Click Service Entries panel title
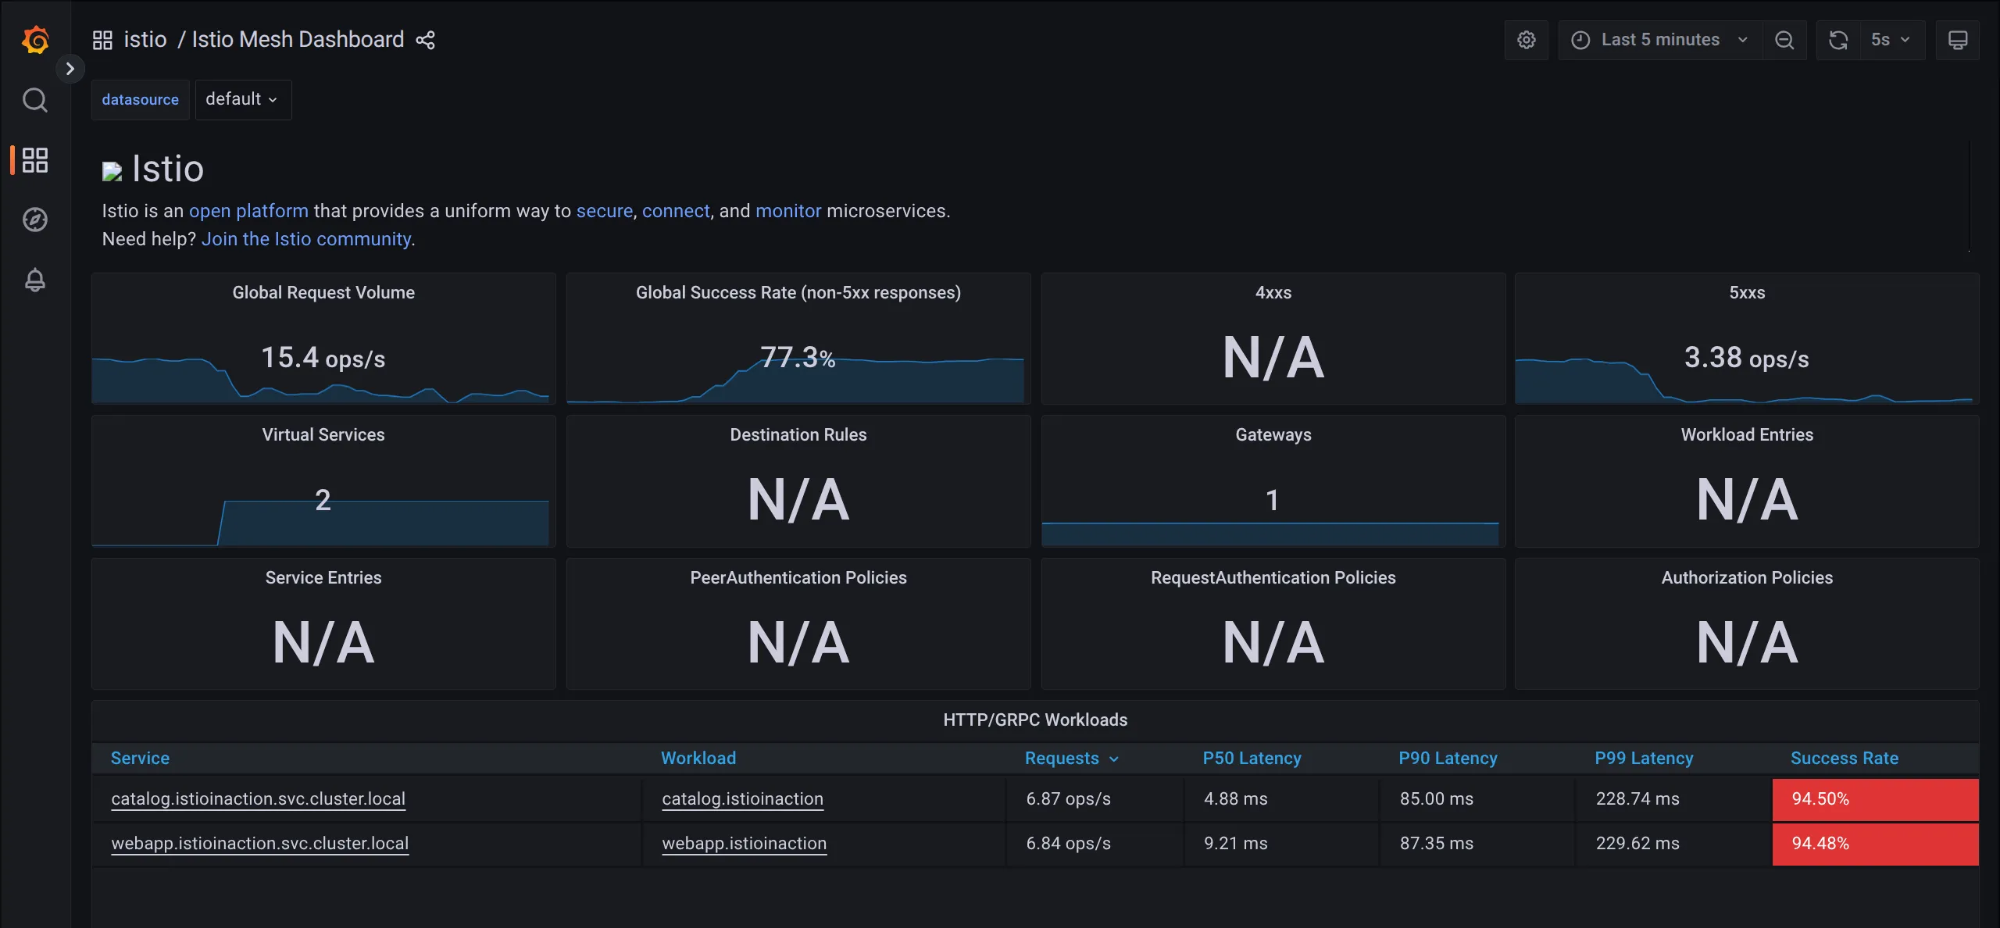This screenshot has height=928, width=2000. pyautogui.click(x=323, y=578)
